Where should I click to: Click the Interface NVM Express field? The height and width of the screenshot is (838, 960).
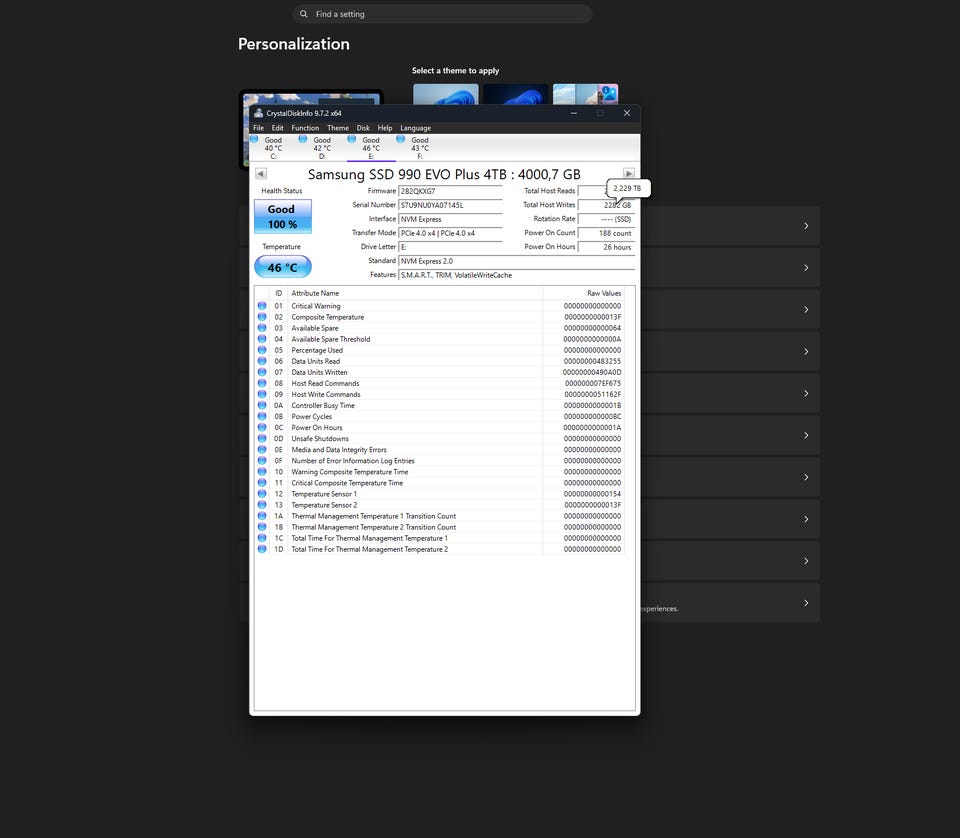pos(450,219)
